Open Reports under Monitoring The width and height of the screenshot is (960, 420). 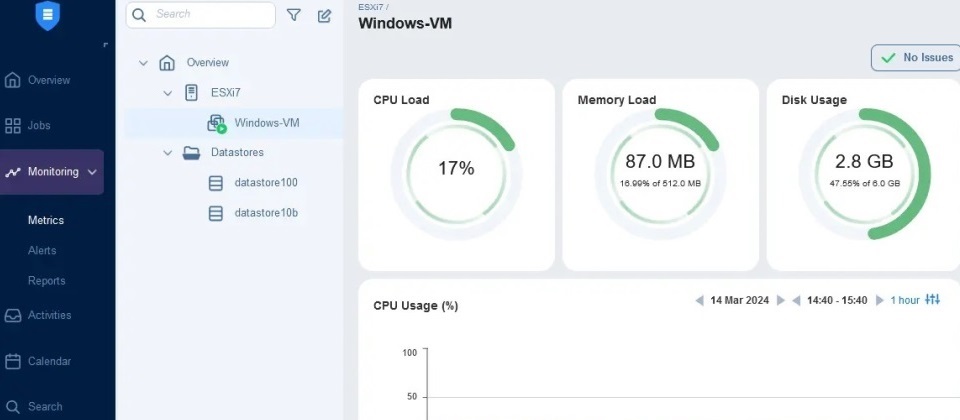pyautogui.click(x=47, y=281)
